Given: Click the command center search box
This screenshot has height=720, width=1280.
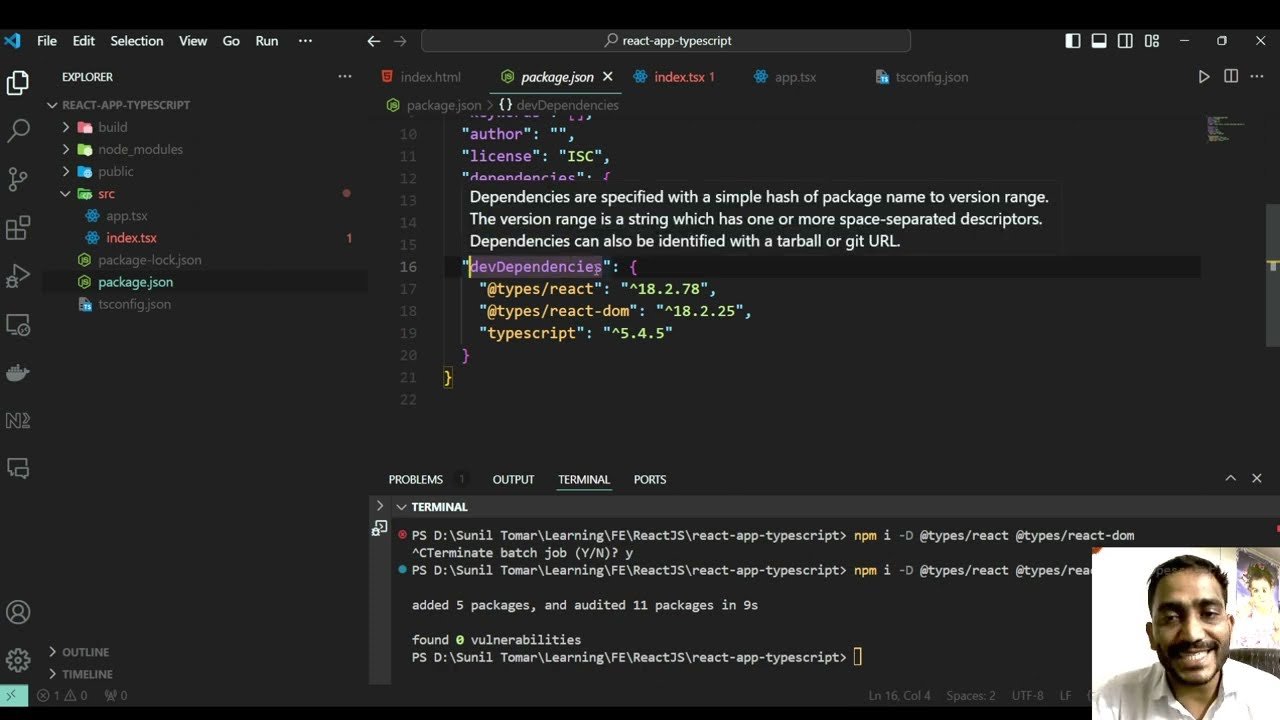Looking at the screenshot, I should 666,41.
